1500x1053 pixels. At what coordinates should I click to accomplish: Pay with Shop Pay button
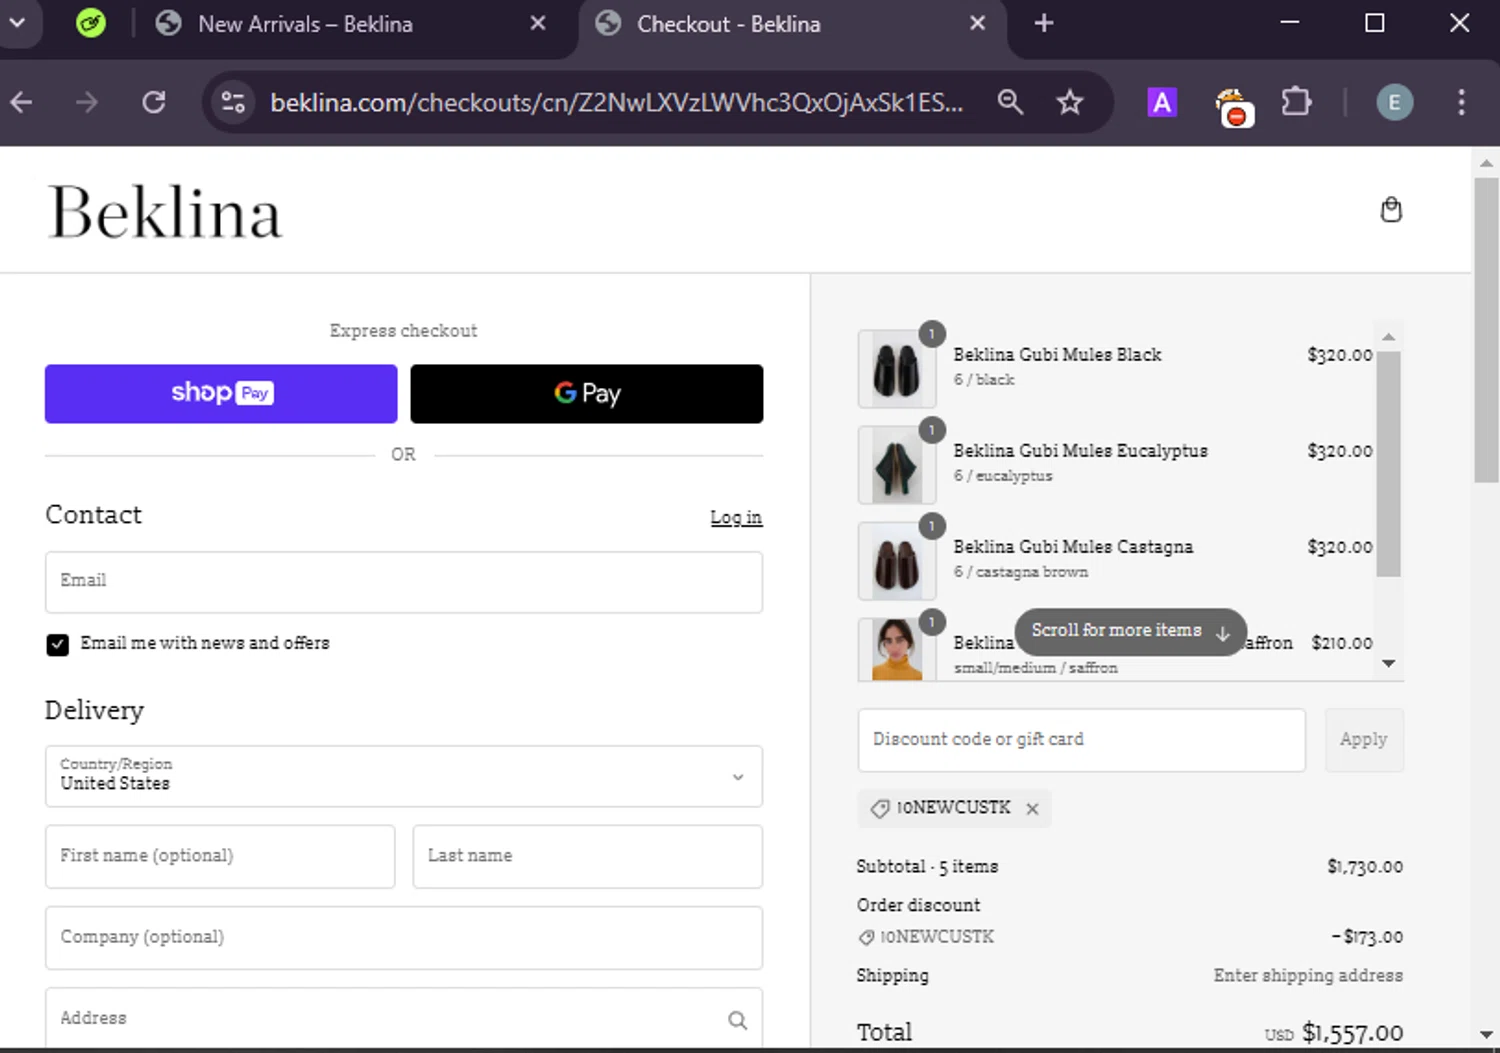(221, 393)
